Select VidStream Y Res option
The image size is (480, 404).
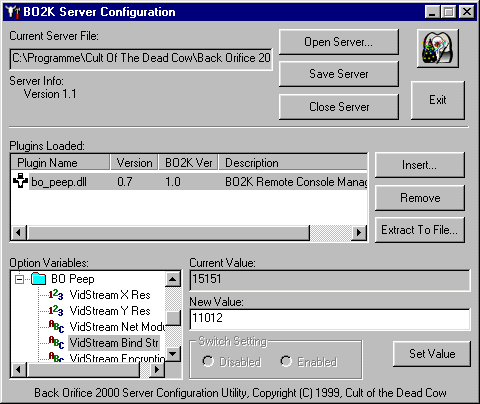pos(110,311)
